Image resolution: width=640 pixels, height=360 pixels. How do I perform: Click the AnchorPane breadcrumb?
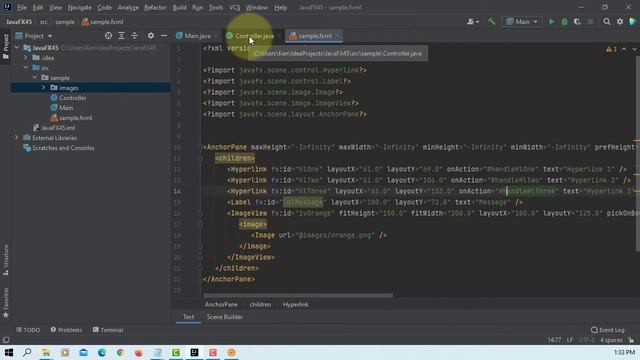(x=221, y=304)
